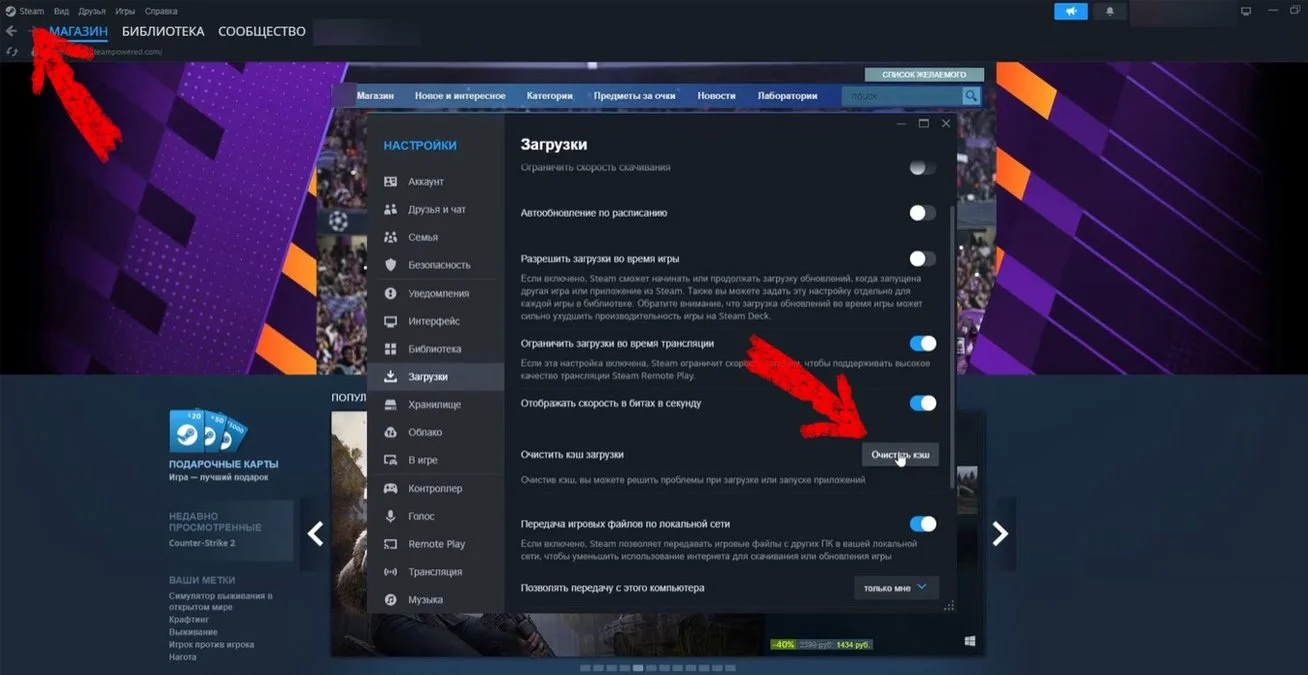Viewport: 1308px width, 675px height.
Task: Switch to the СООБЩЕСТВО tab
Action: (262, 32)
